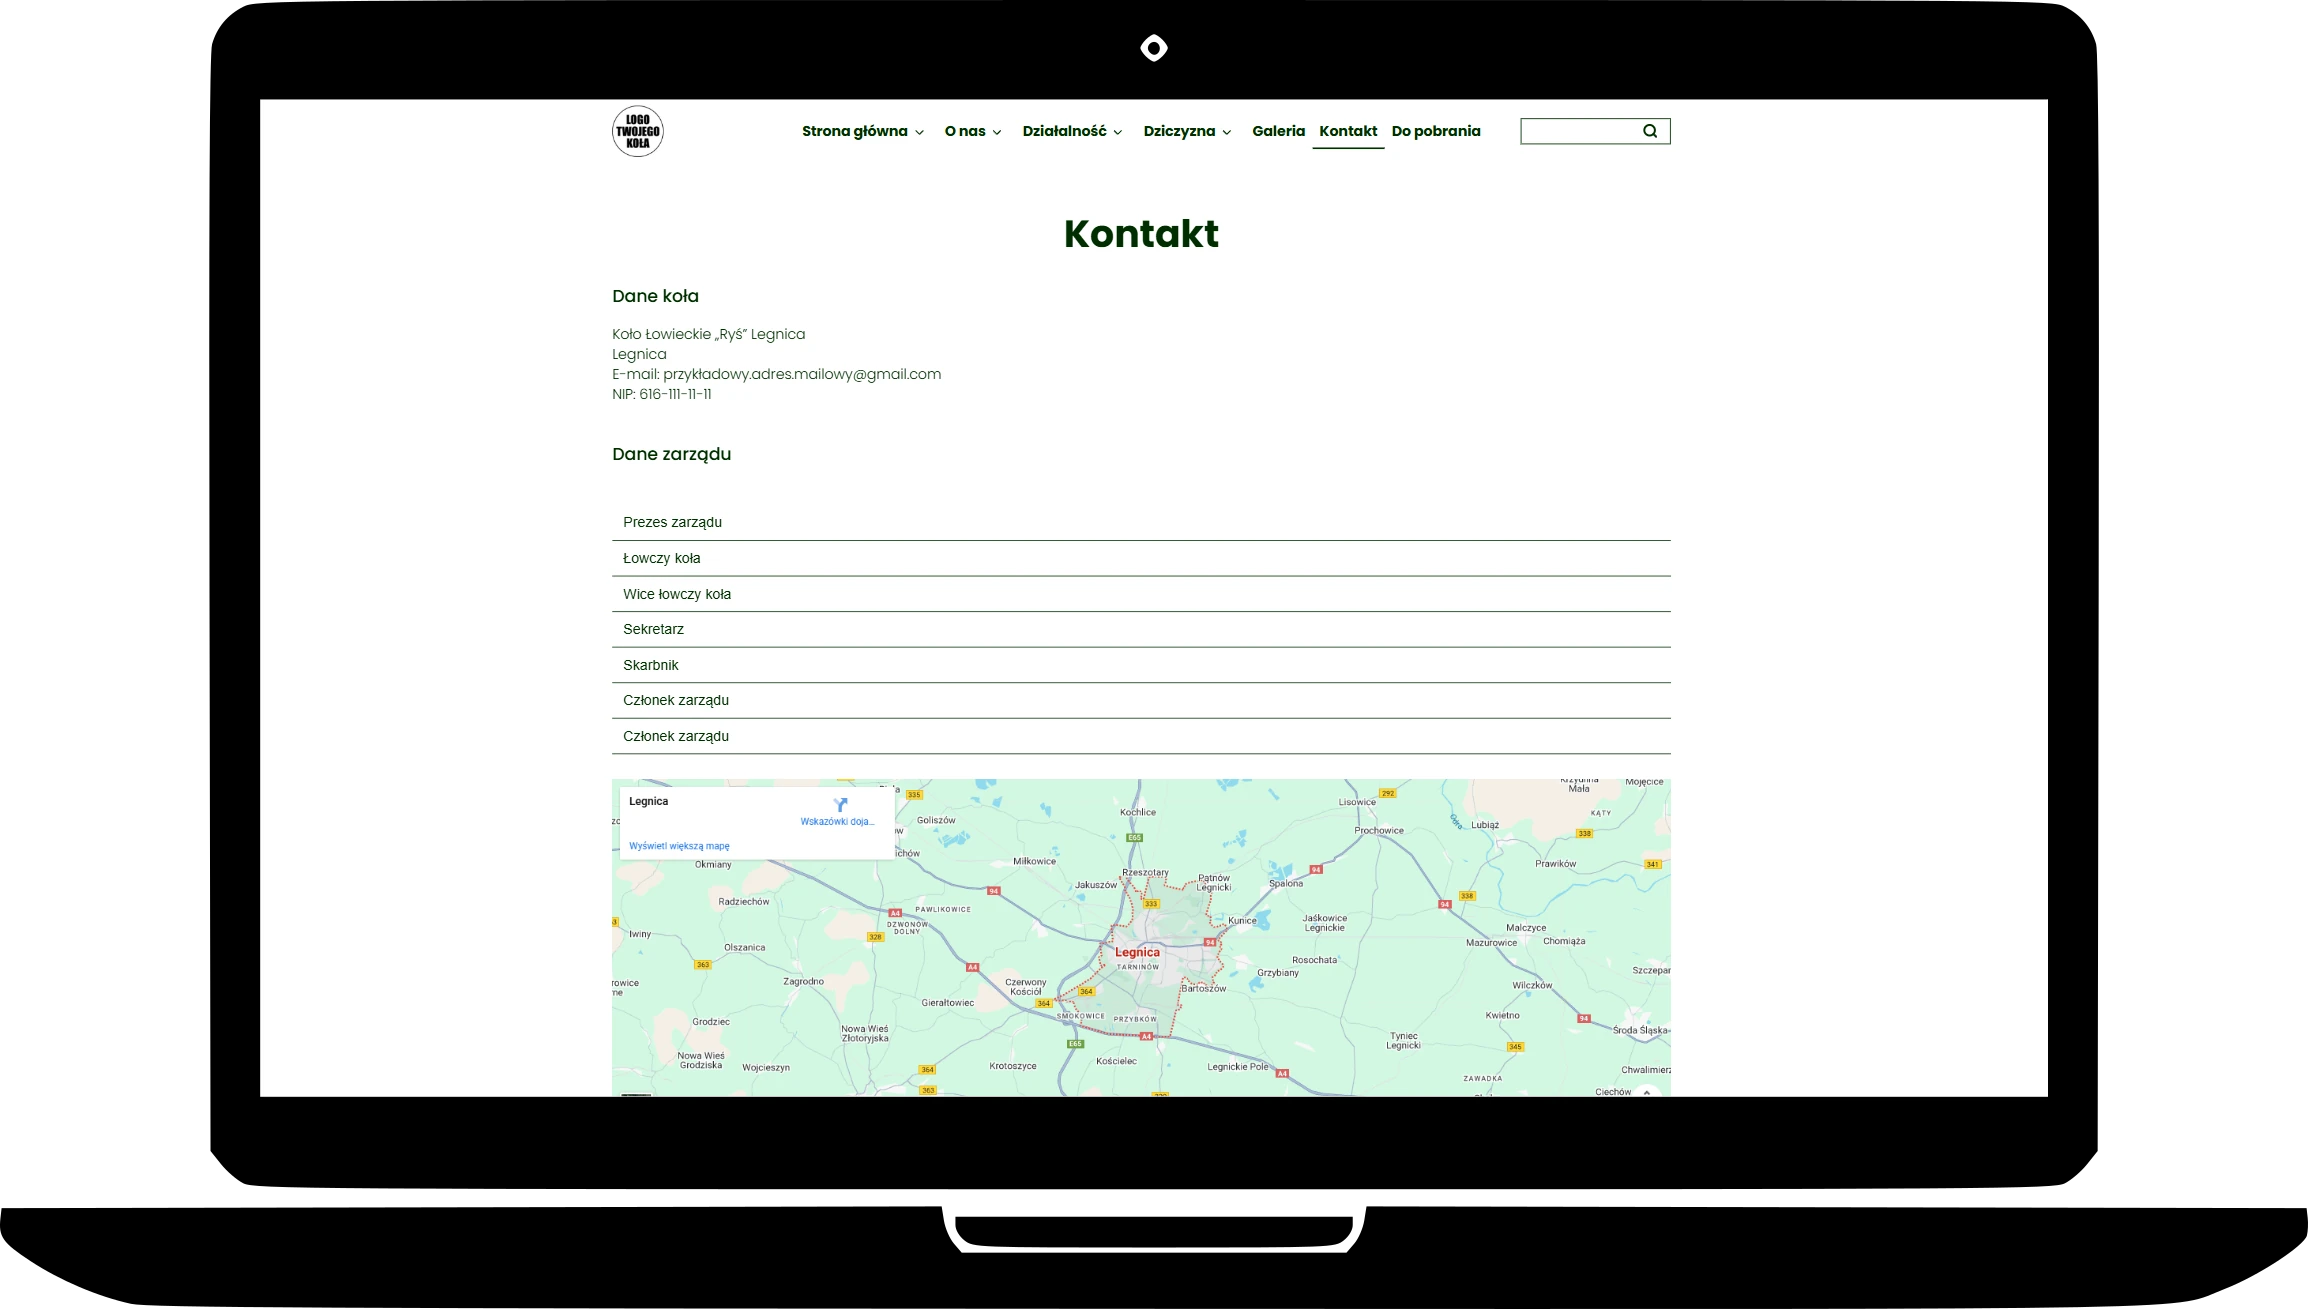The width and height of the screenshot is (2308, 1309).
Task: Click the site logo in header
Action: [x=637, y=131]
